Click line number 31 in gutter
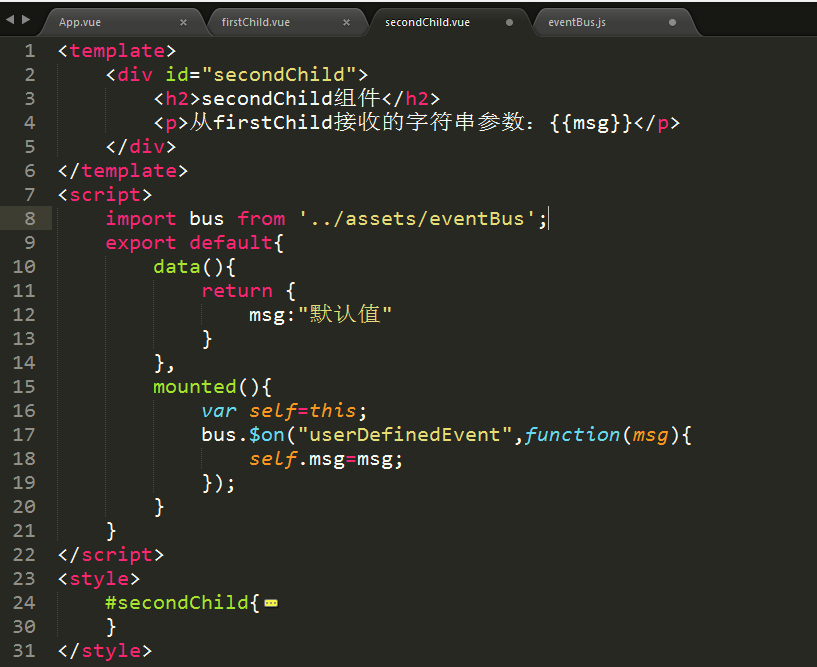The image size is (817, 667). coord(24,651)
